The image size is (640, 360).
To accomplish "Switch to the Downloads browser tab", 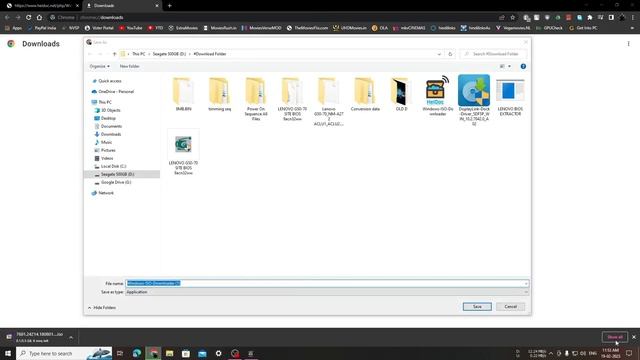I will tap(122, 6).
